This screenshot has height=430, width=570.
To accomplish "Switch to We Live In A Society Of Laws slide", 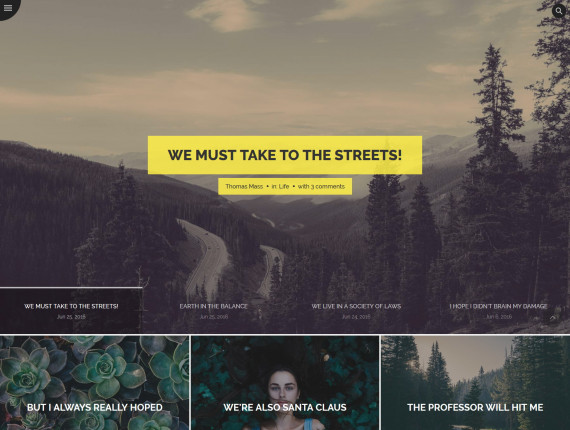I will [x=356, y=311].
